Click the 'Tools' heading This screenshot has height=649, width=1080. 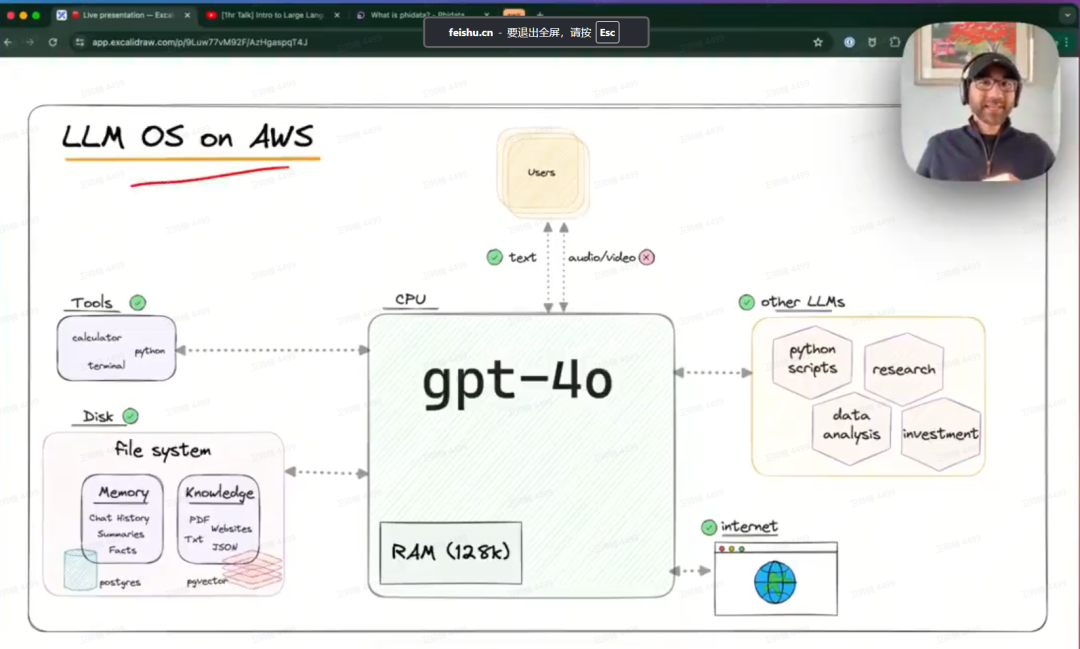pos(92,302)
